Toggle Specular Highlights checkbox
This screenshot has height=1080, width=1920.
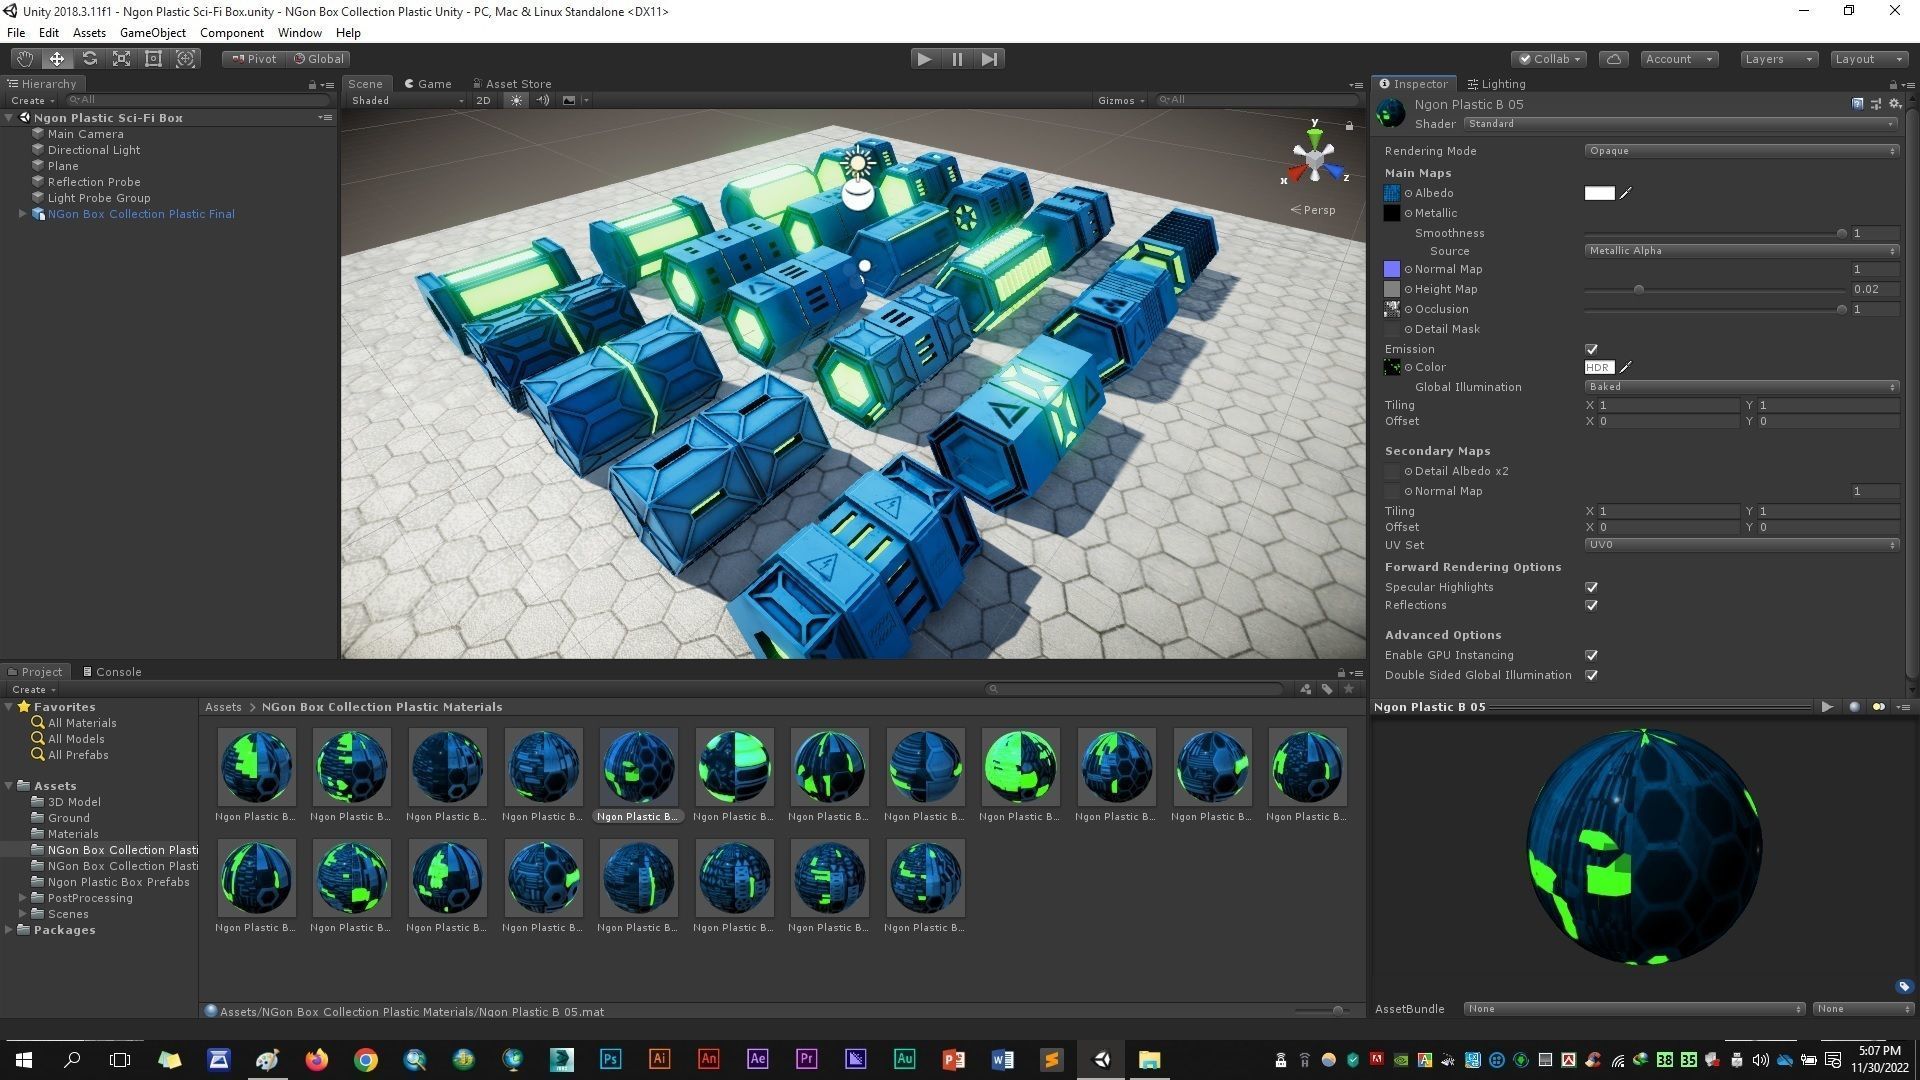tap(1591, 587)
